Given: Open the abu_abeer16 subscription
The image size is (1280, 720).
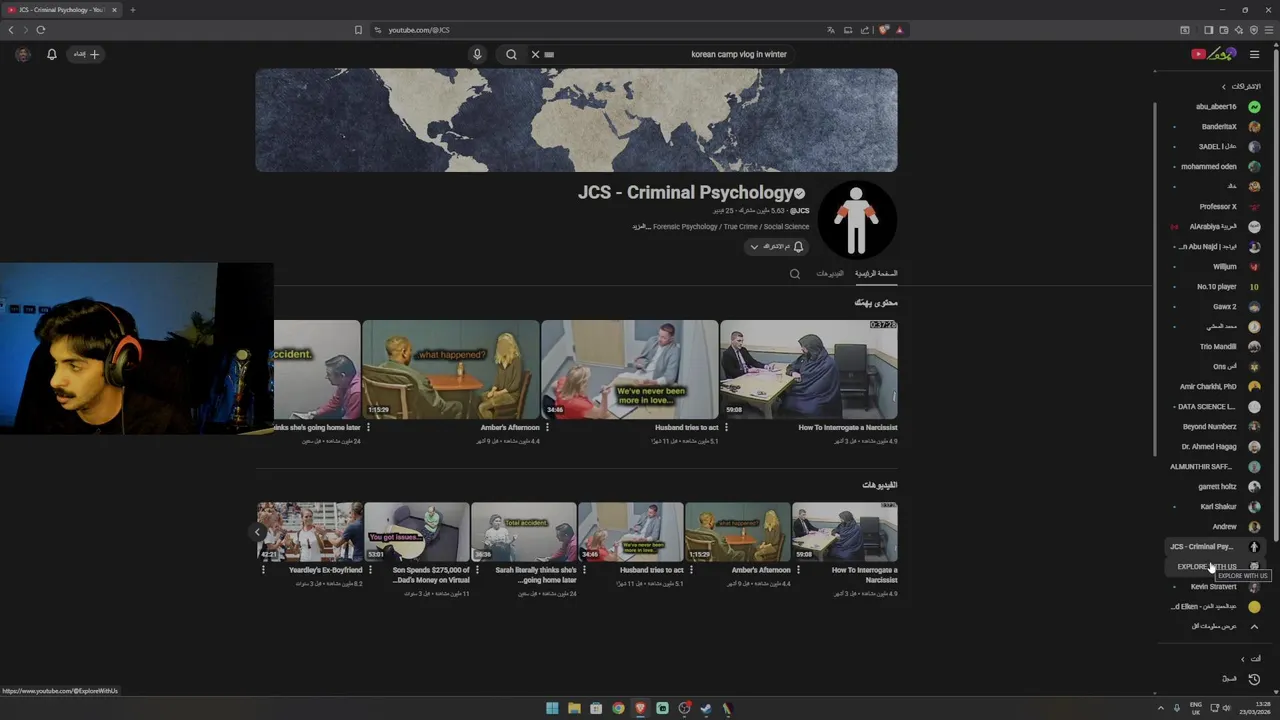Looking at the screenshot, I should pos(1215,107).
